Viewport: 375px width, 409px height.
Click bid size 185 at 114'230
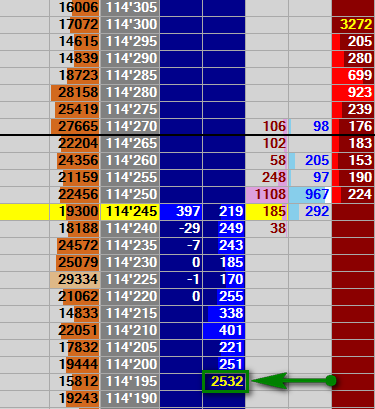tap(224, 262)
